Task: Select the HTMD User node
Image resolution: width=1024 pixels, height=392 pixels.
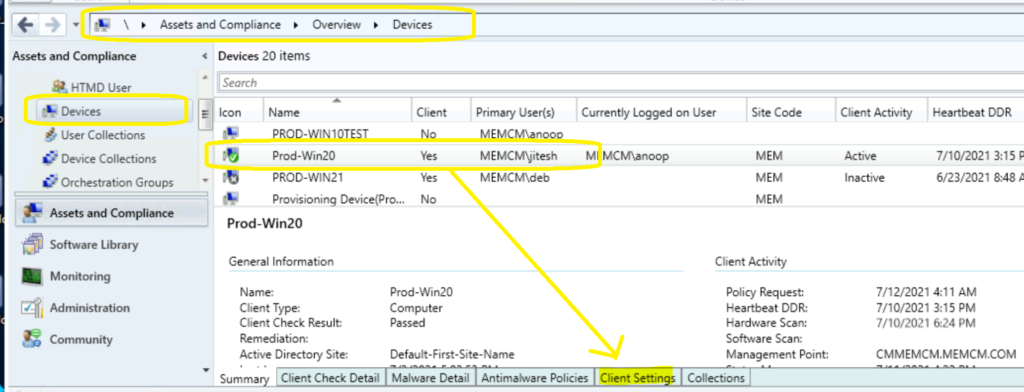Action: (91, 87)
